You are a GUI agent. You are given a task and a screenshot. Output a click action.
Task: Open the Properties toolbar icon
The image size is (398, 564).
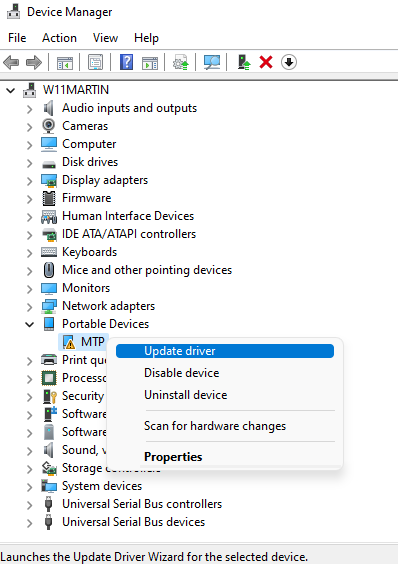tap(95, 62)
